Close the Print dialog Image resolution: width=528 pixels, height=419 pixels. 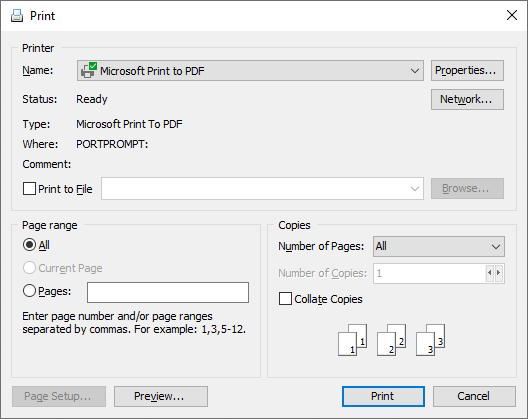tap(512, 15)
